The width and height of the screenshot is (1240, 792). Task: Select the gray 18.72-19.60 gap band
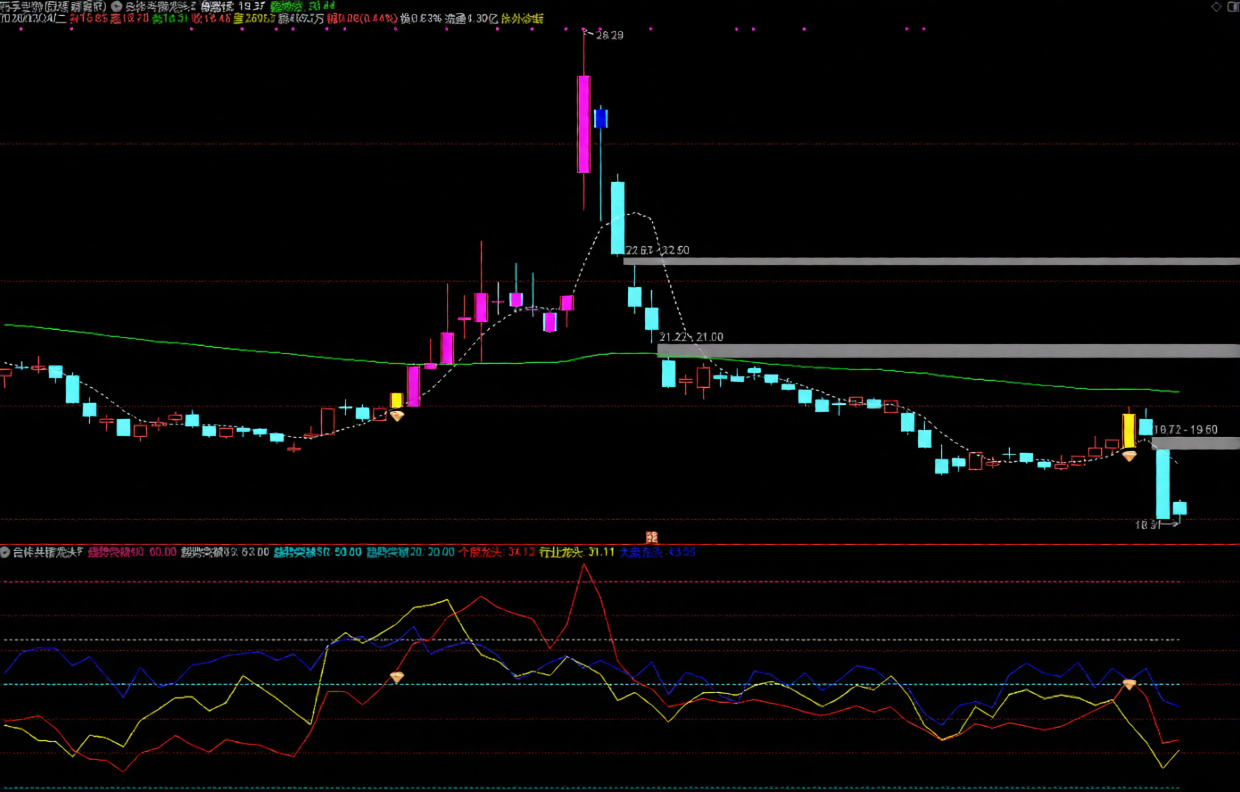(x=1195, y=442)
